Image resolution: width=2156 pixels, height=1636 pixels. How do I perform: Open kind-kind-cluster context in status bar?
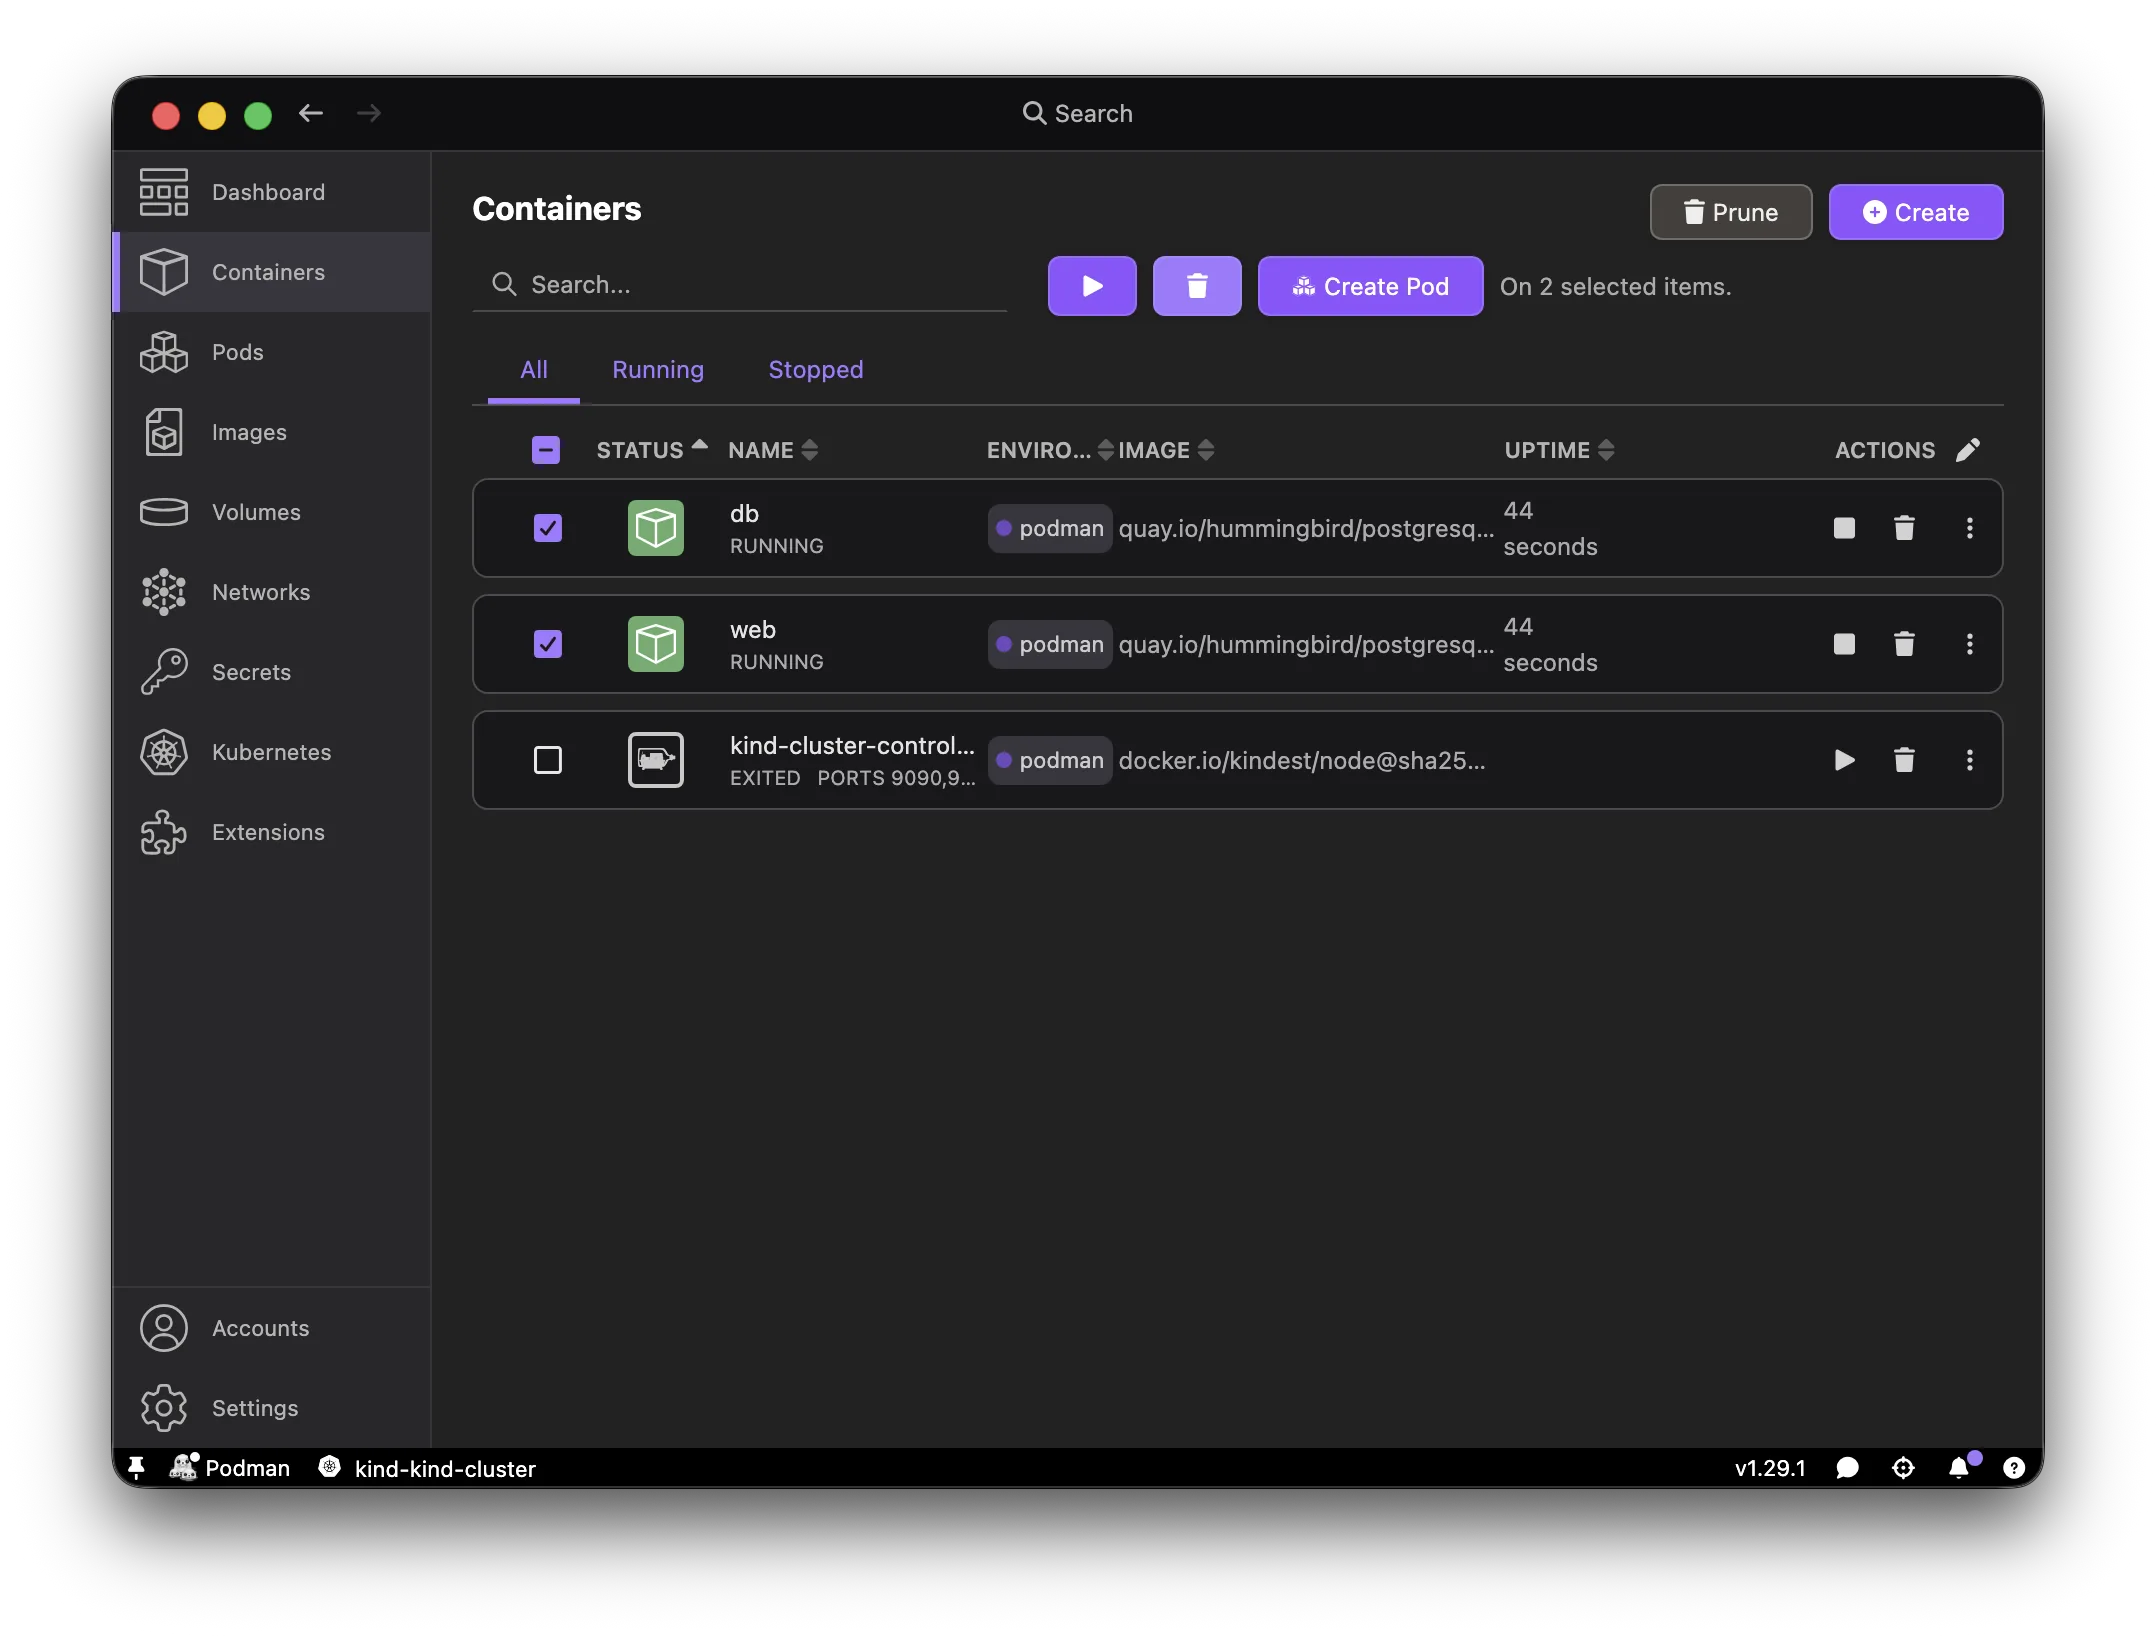pyautogui.click(x=427, y=1467)
